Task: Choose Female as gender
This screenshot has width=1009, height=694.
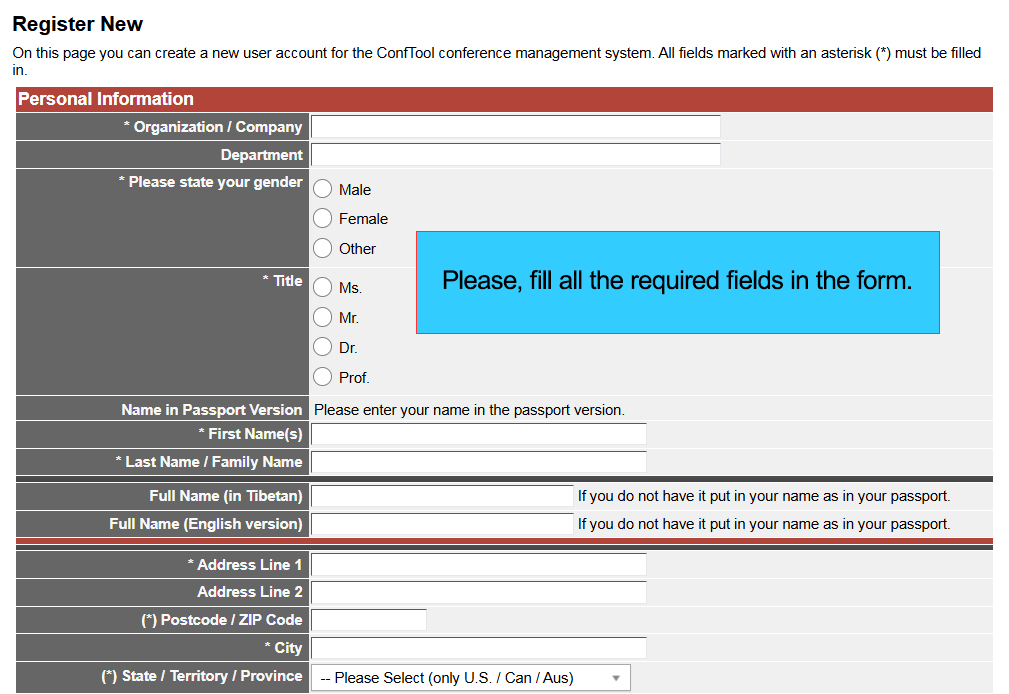Action: coord(323,218)
